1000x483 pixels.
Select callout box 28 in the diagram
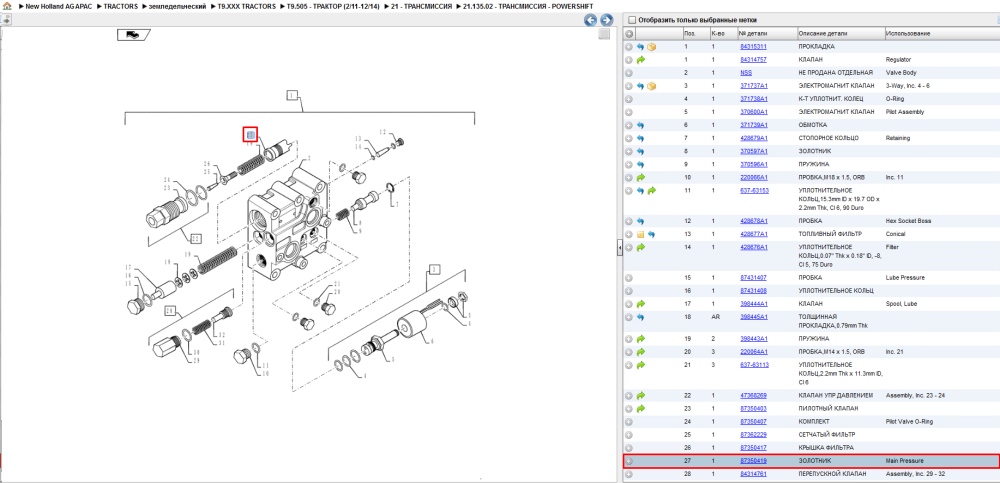coord(170,311)
